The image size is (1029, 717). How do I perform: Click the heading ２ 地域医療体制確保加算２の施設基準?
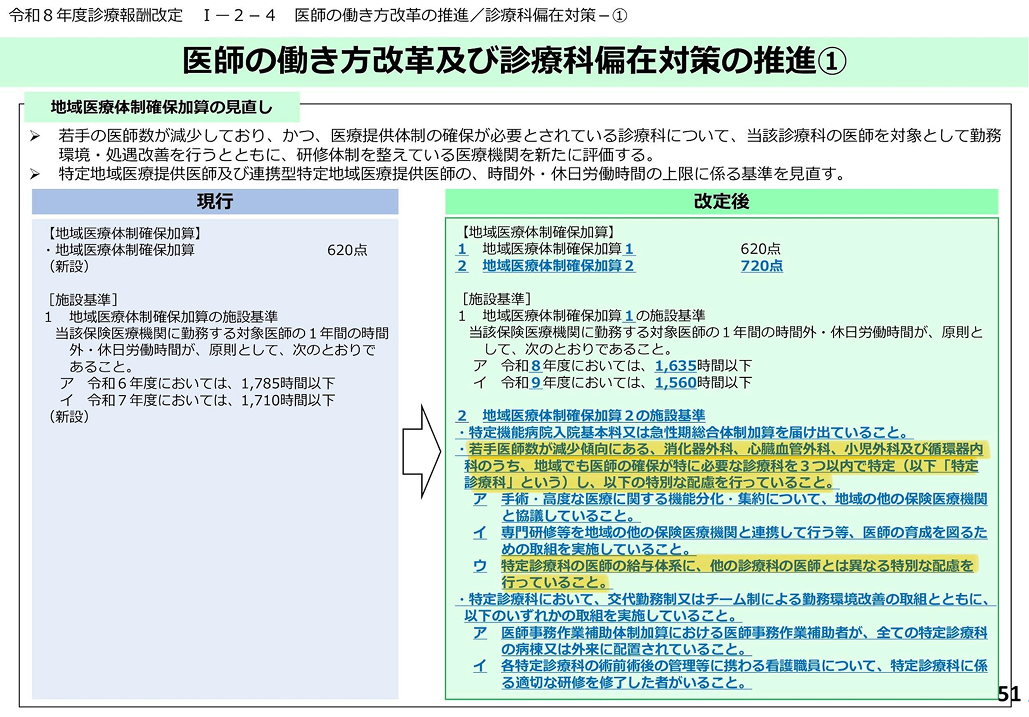[x=581, y=415]
